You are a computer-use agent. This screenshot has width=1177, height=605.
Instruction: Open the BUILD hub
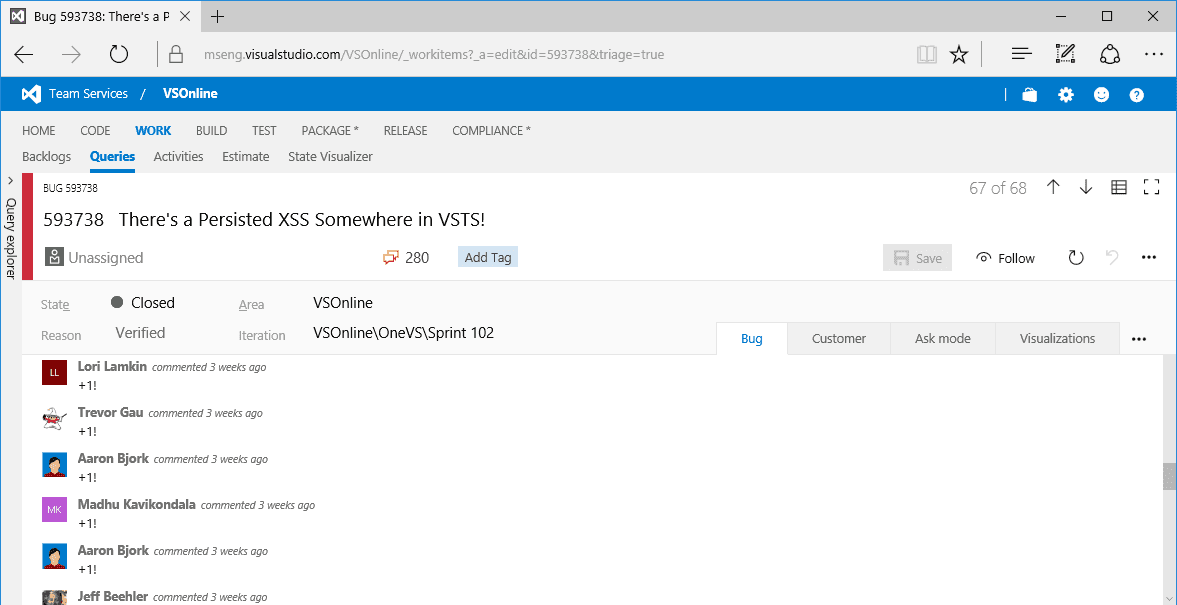(212, 131)
